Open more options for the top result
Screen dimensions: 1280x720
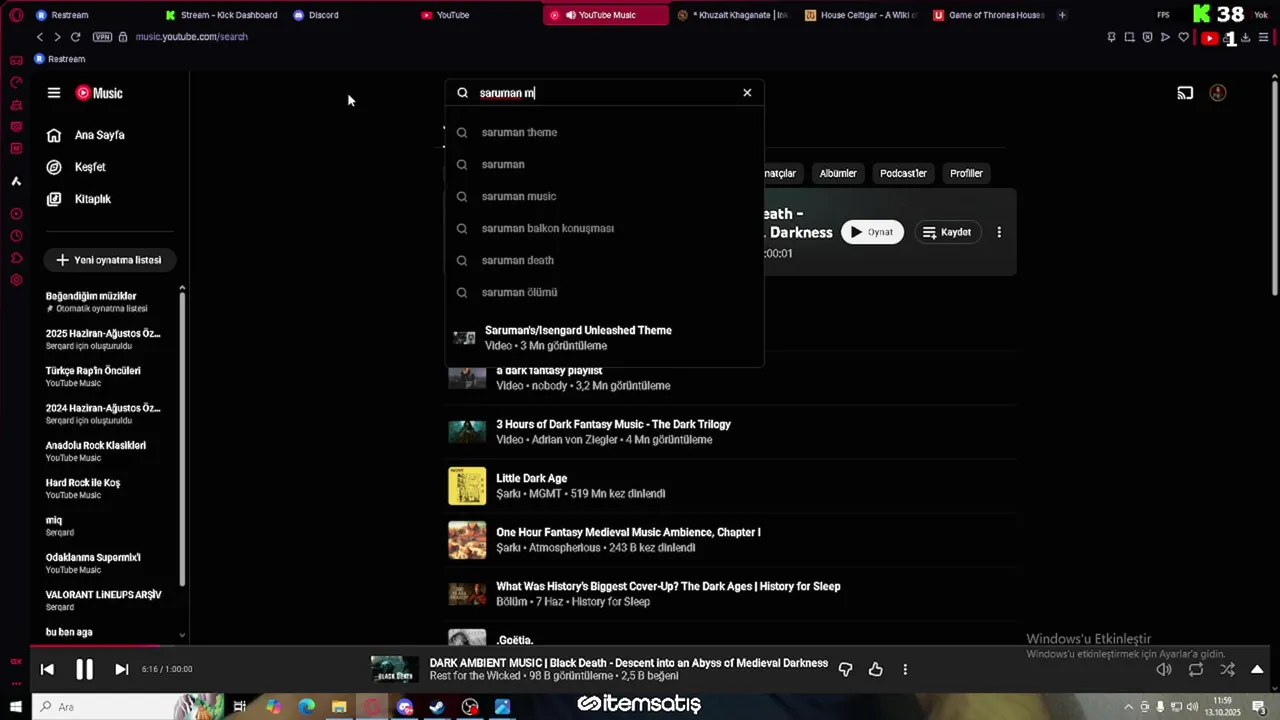[x=999, y=232]
